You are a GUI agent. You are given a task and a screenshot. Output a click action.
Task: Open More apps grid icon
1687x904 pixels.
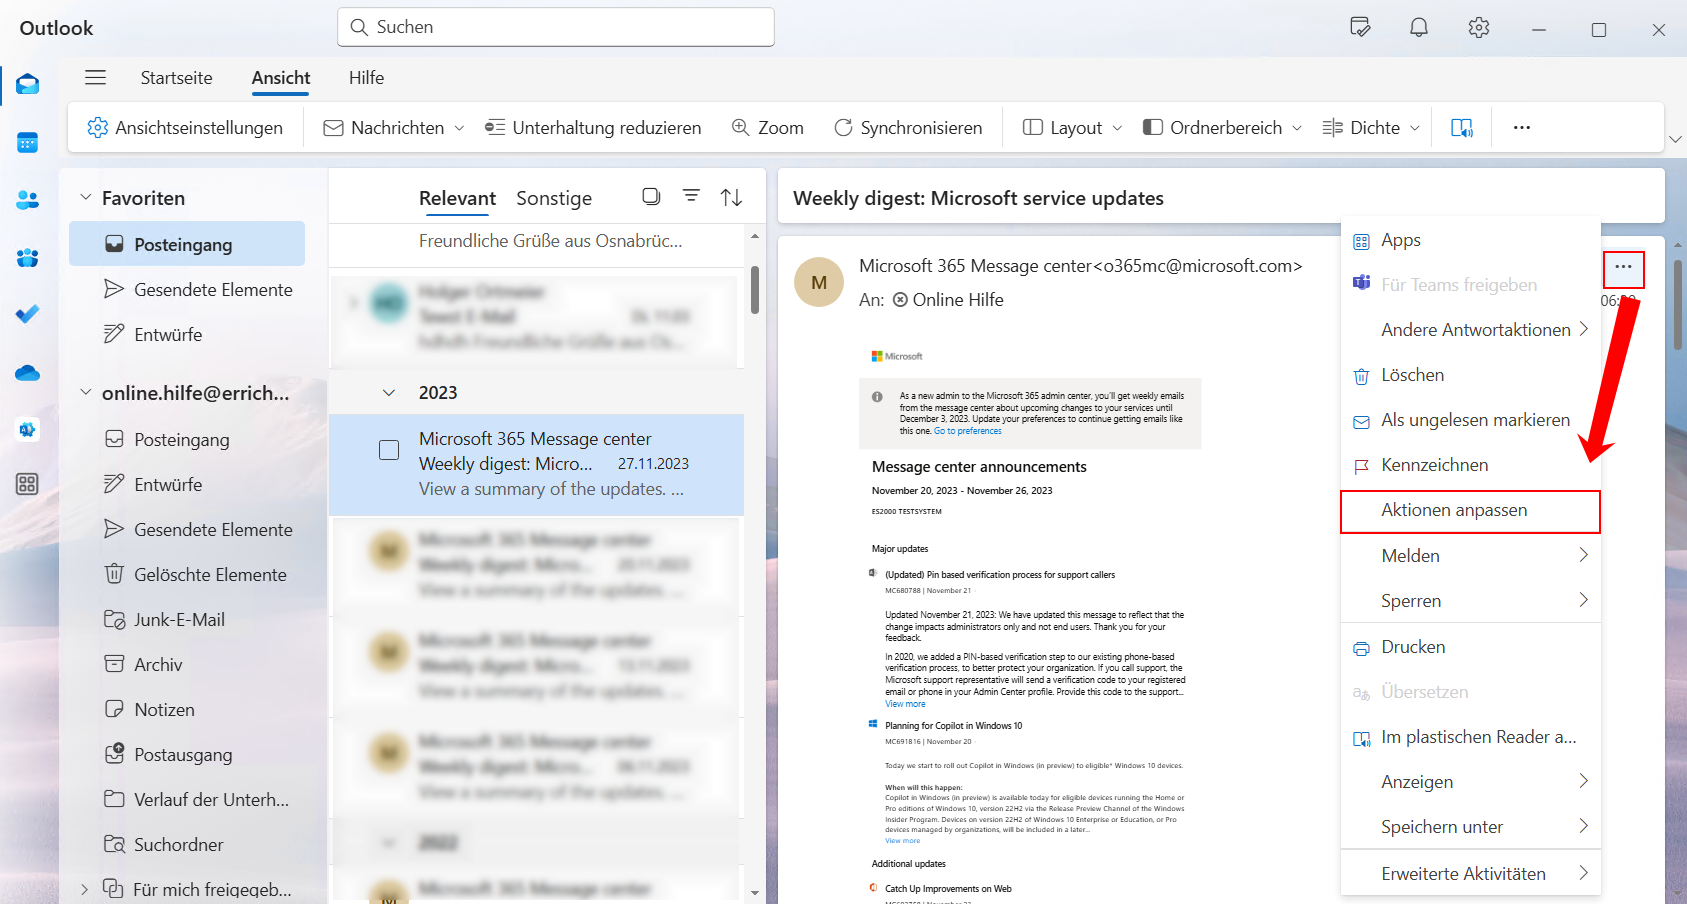point(27,484)
